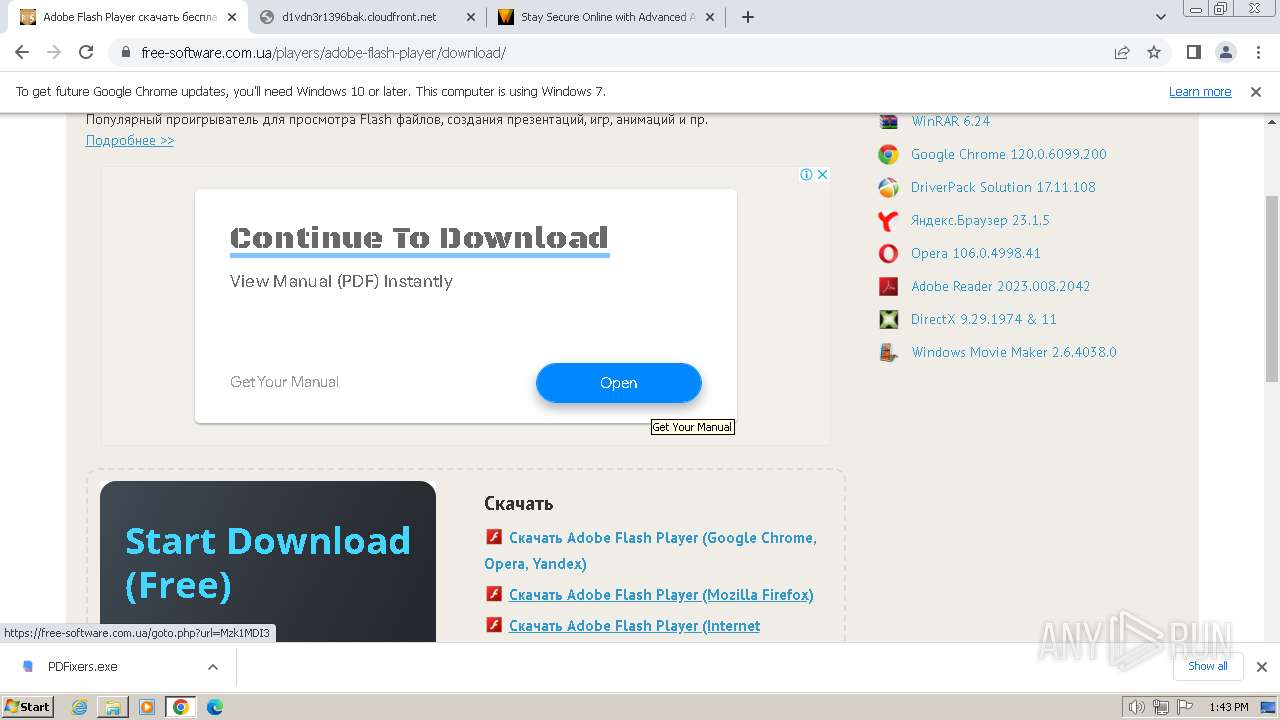Open Chrome three-dot menu
The image size is (1280, 720).
pos(1257,53)
